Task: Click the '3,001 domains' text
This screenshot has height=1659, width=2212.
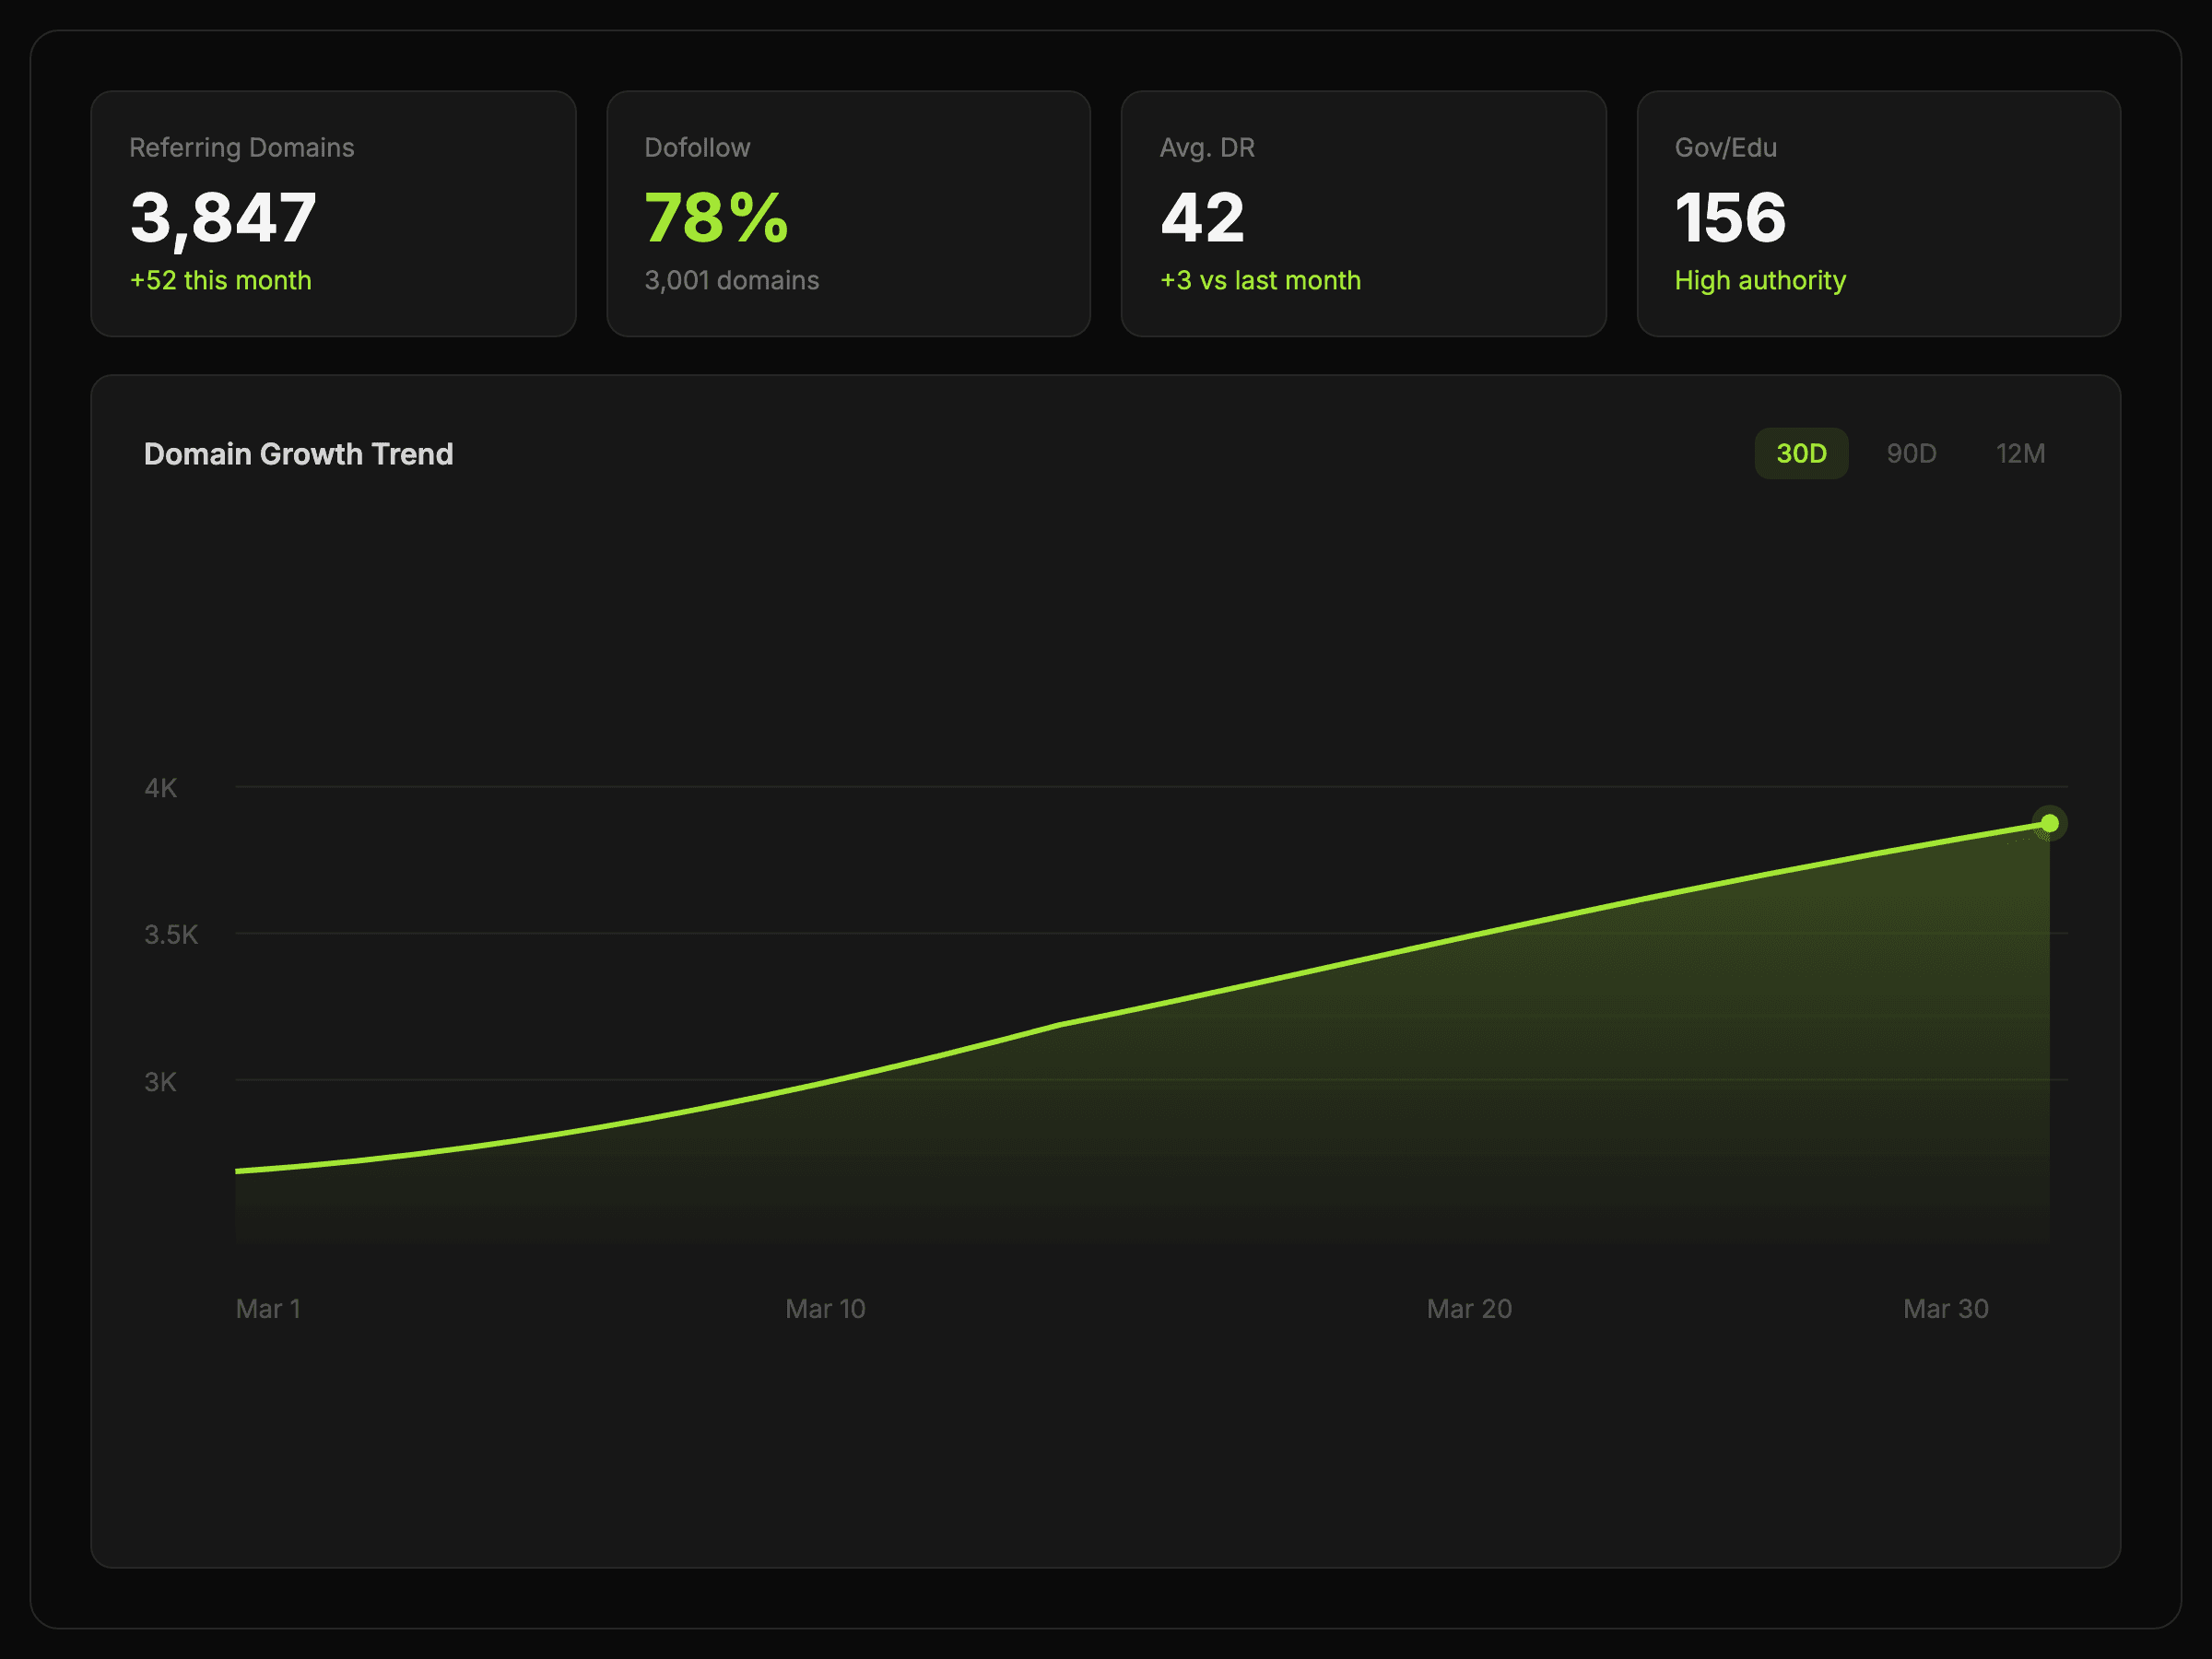Action: 731,280
